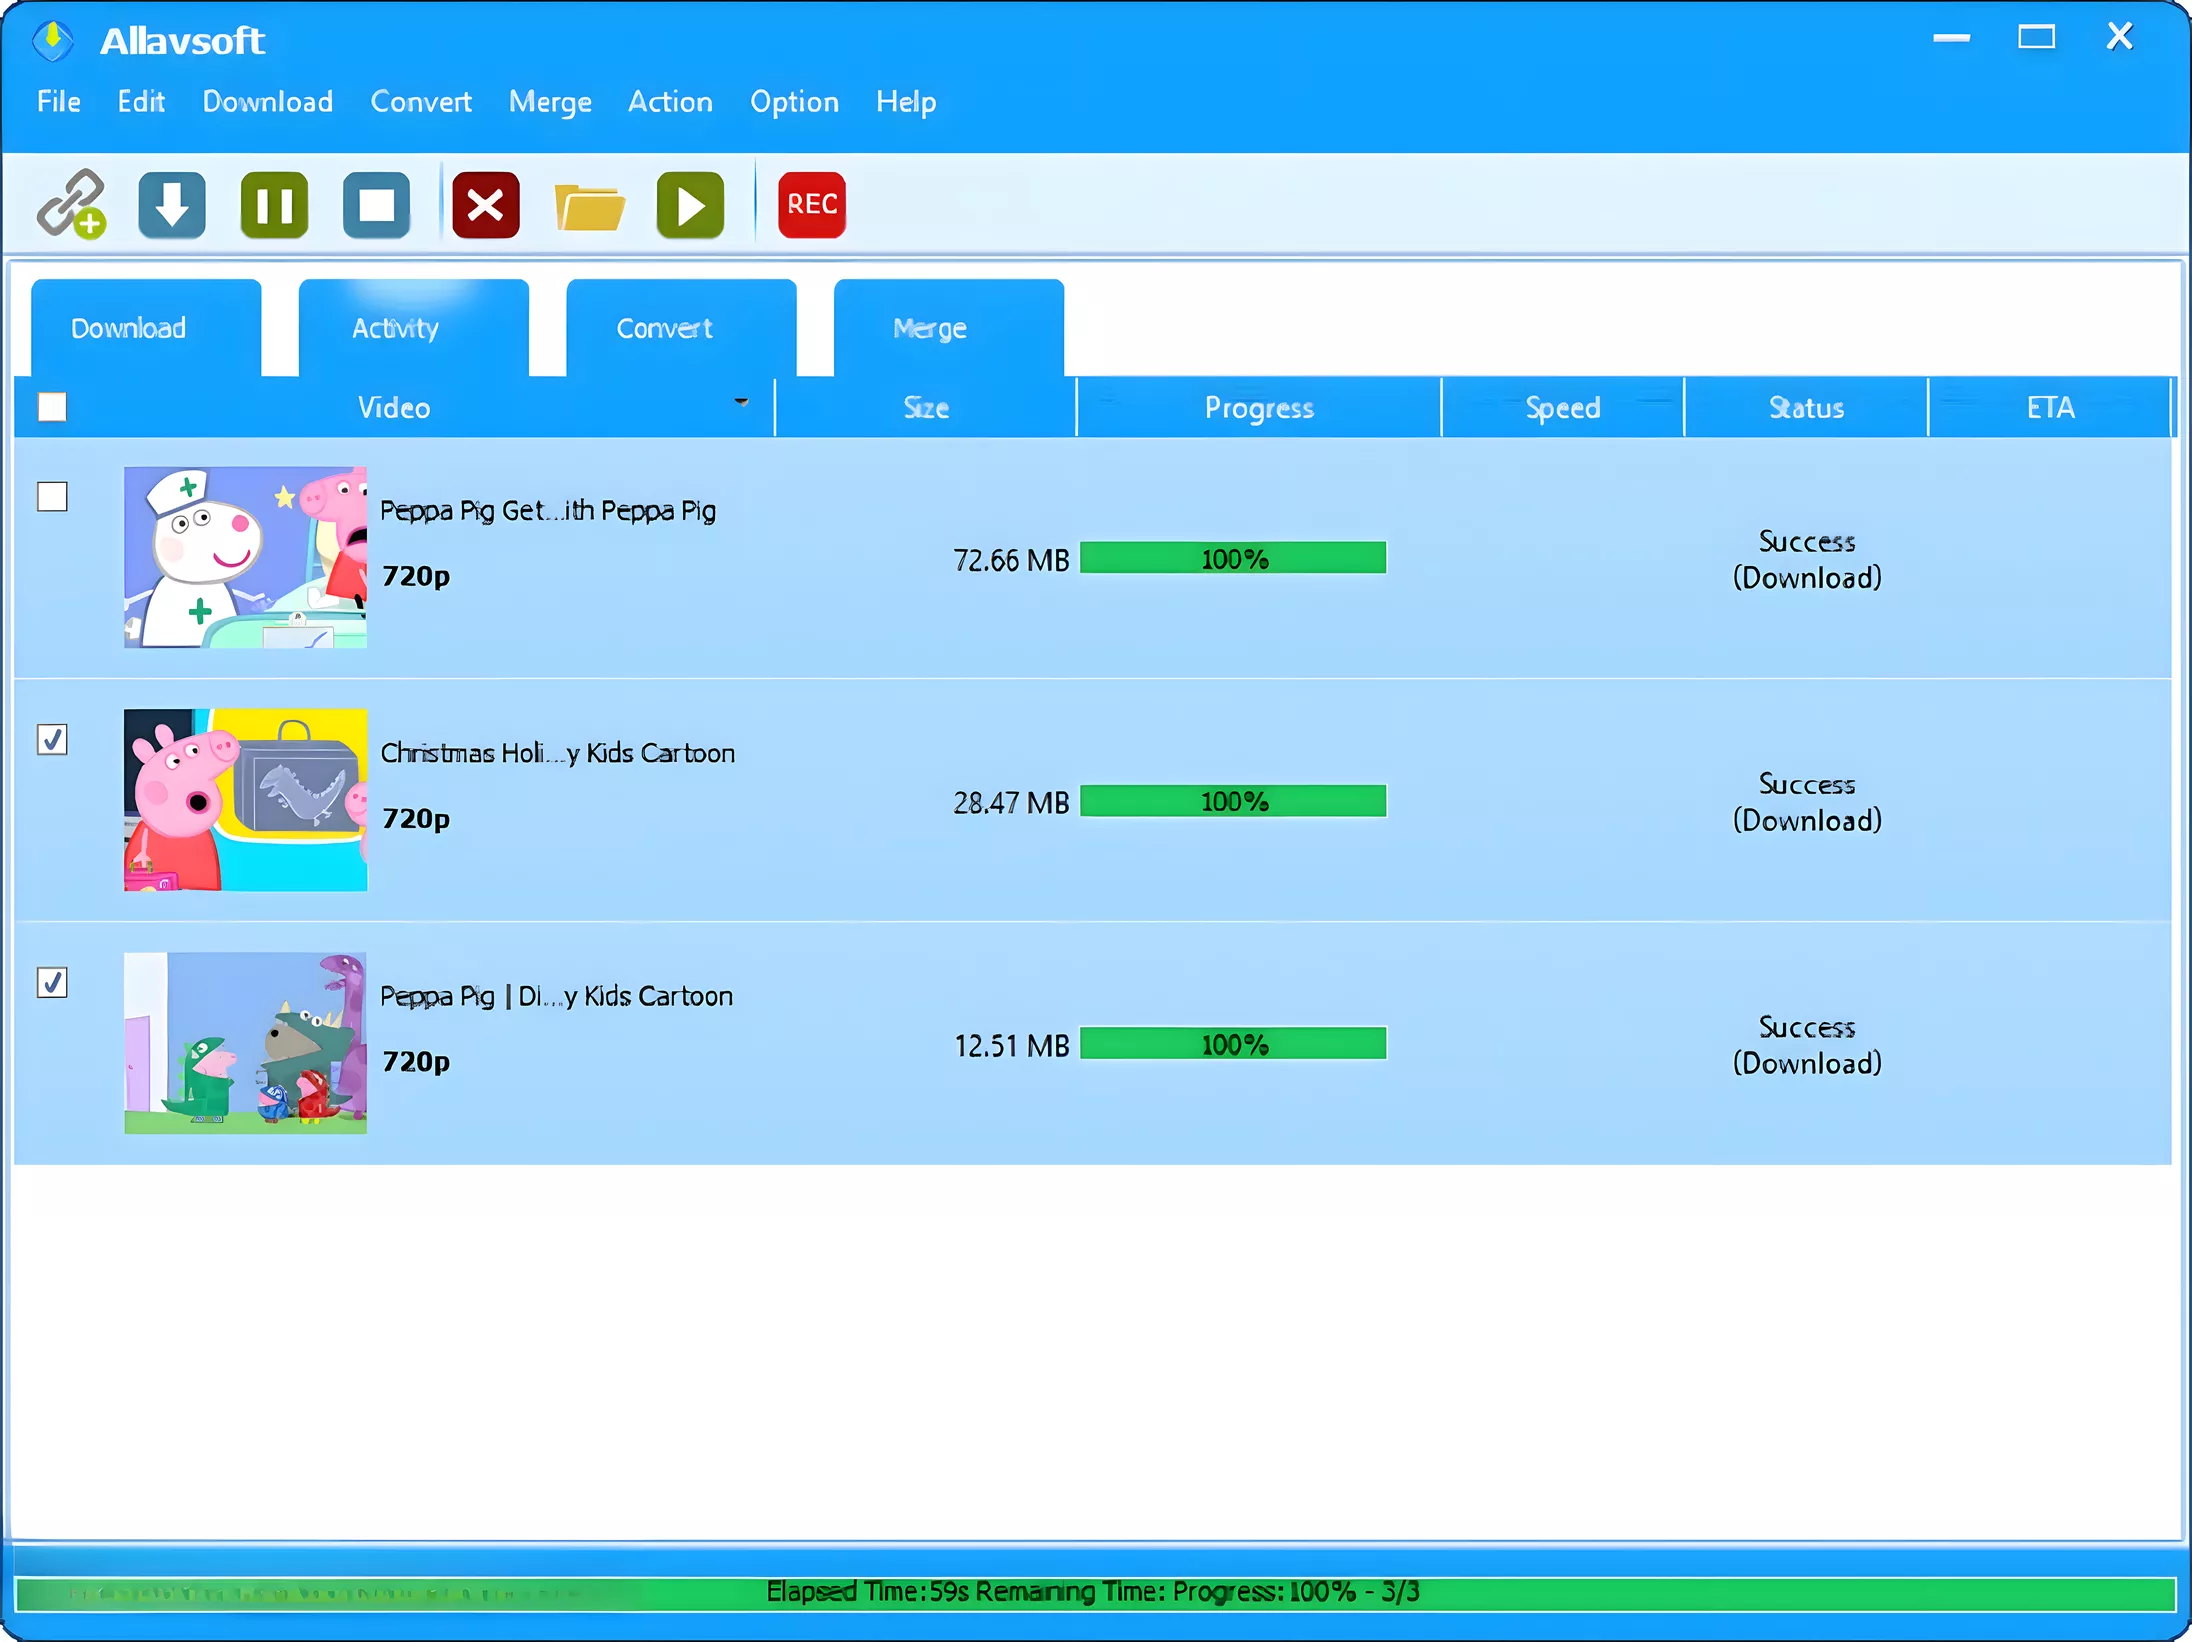
Task: Start screen recording with the REC icon
Action: coord(811,204)
